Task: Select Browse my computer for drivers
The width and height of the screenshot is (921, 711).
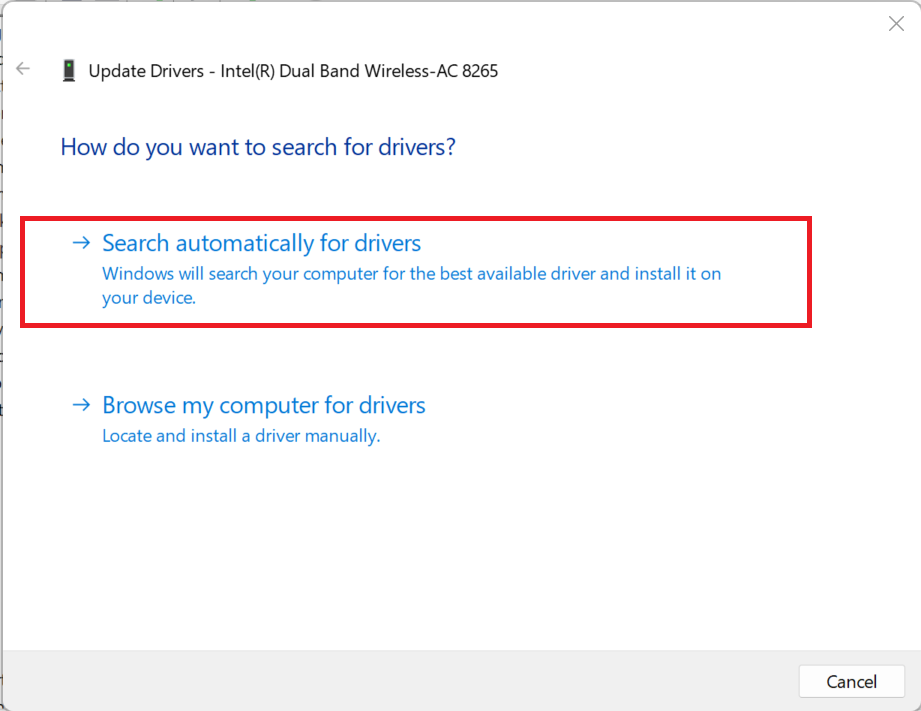Action: (264, 405)
